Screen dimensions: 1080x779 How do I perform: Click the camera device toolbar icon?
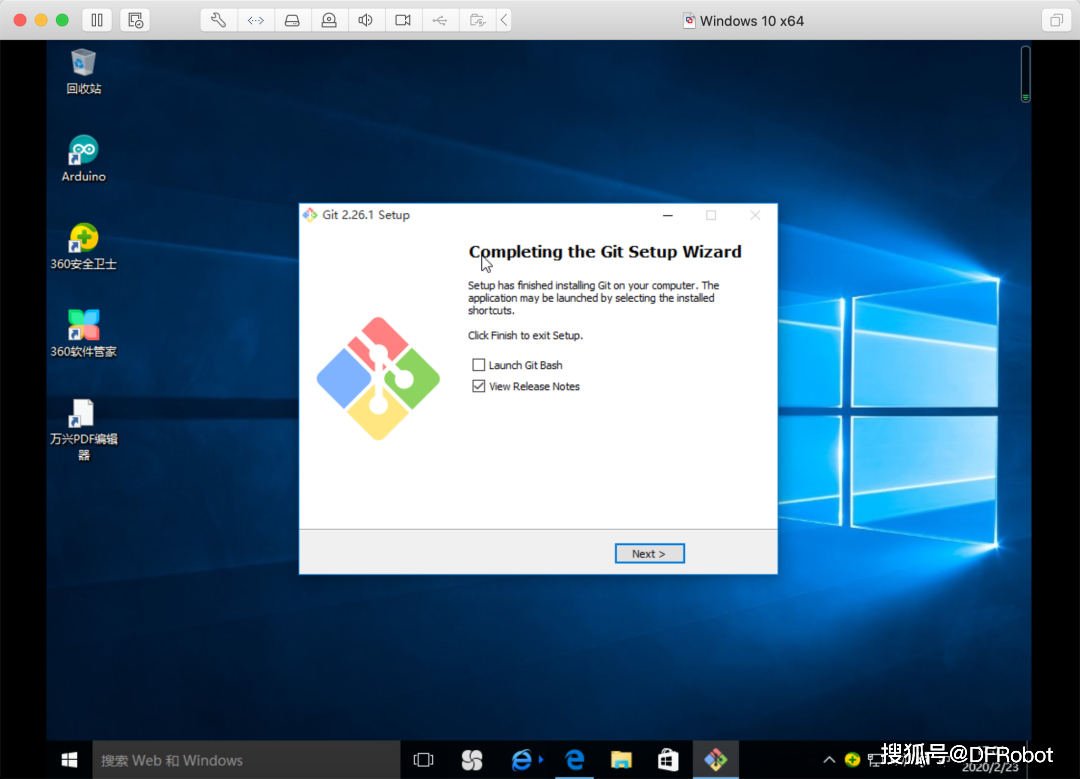click(329, 20)
